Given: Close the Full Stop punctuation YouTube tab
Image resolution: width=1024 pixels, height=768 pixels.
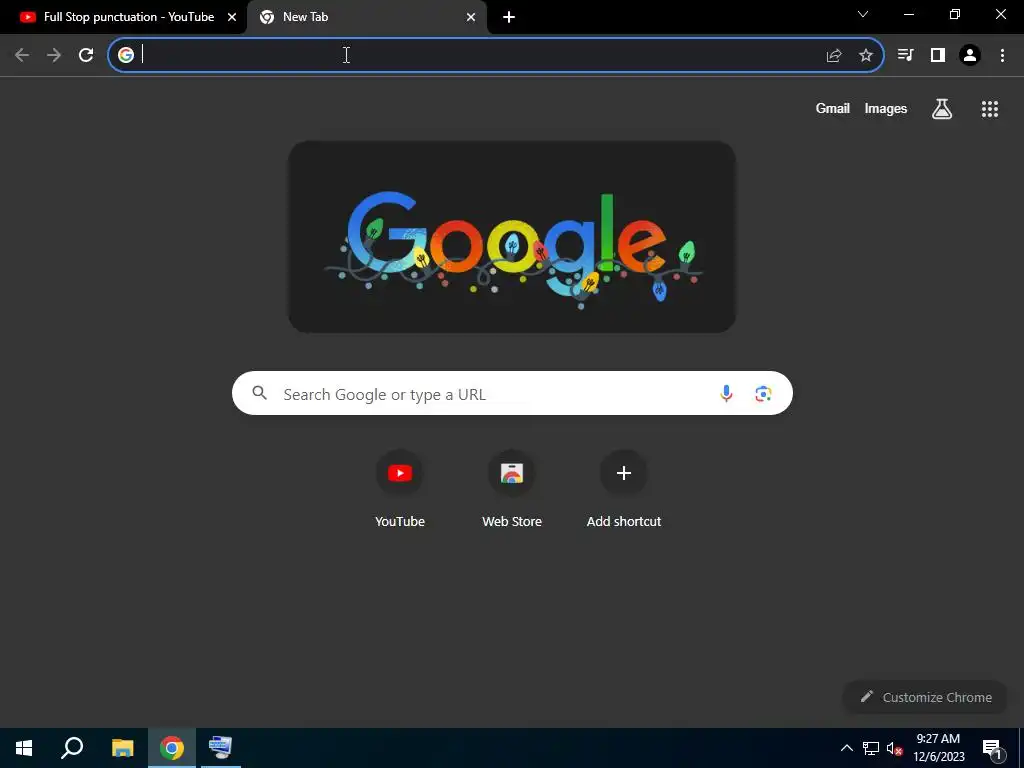Looking at the screenshot, I should [232, 17].
